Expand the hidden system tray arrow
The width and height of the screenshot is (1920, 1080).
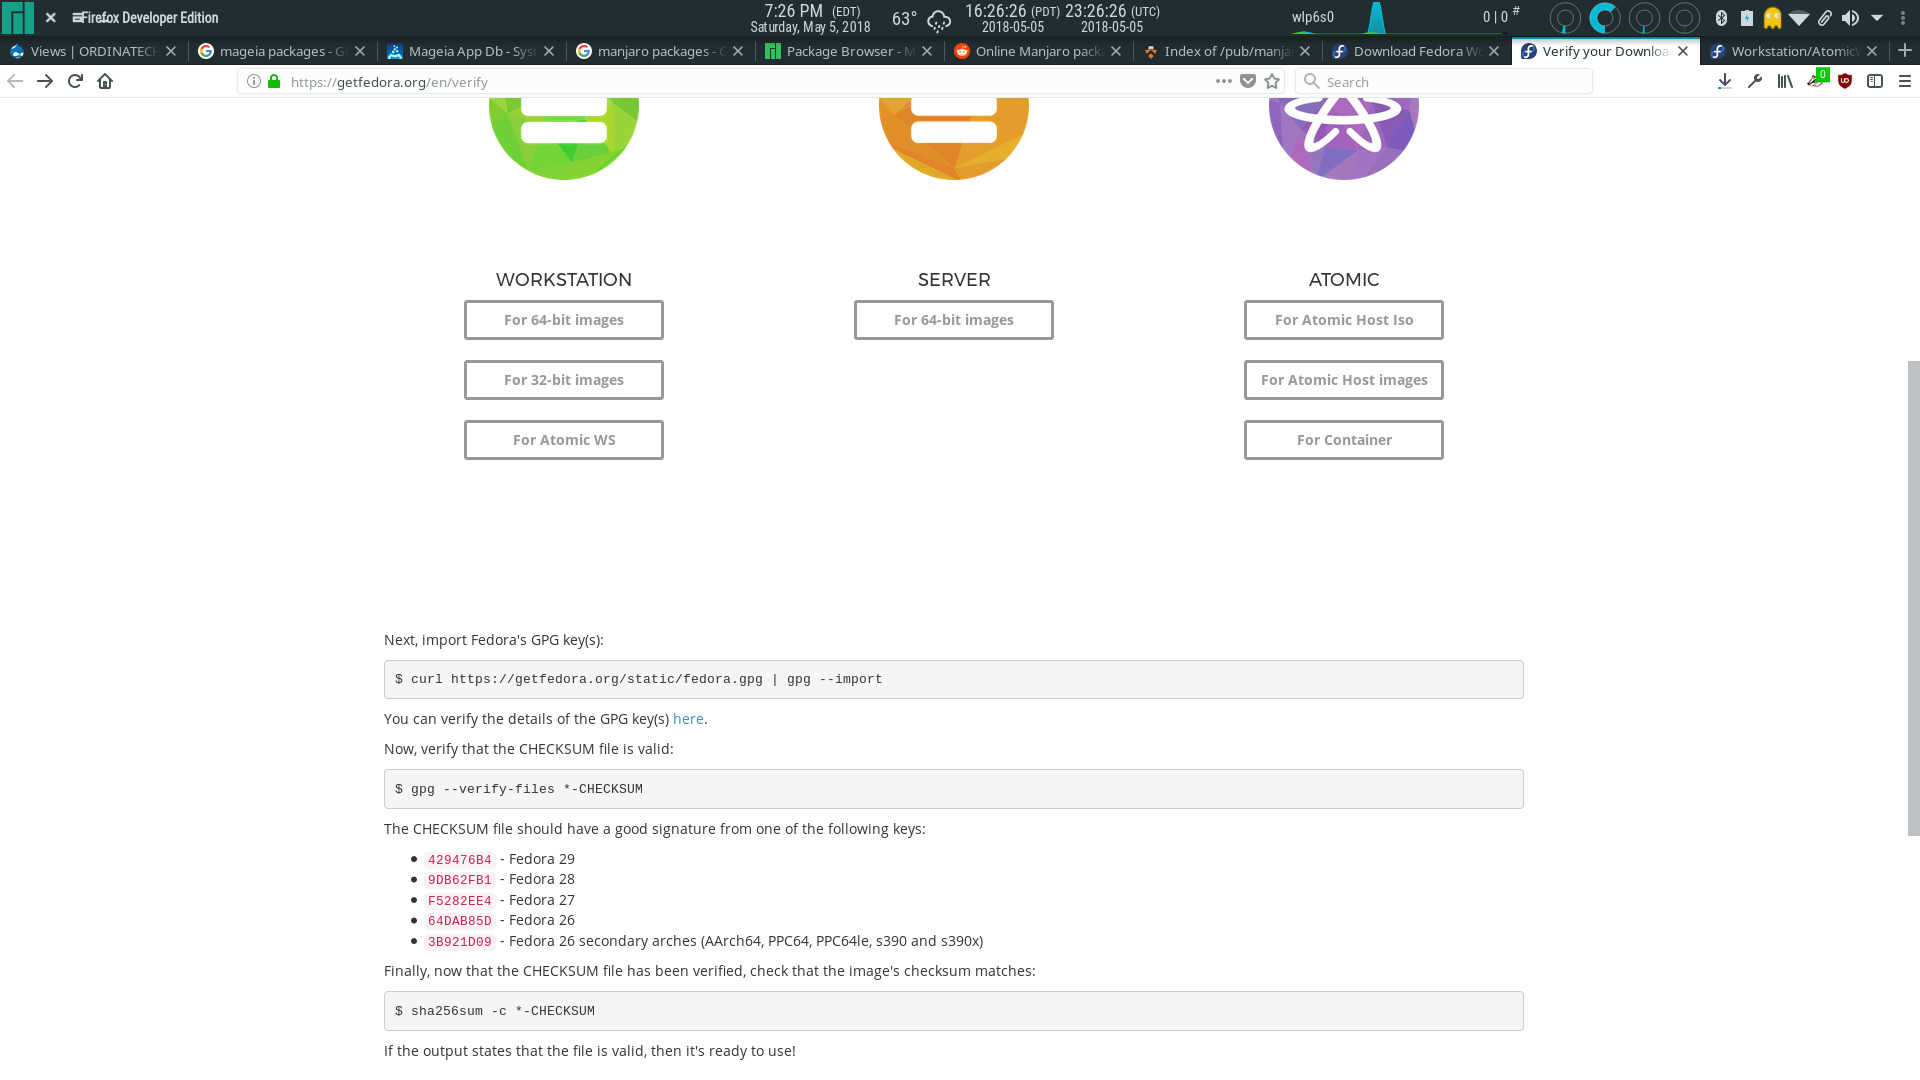(x=1877, y=18)
